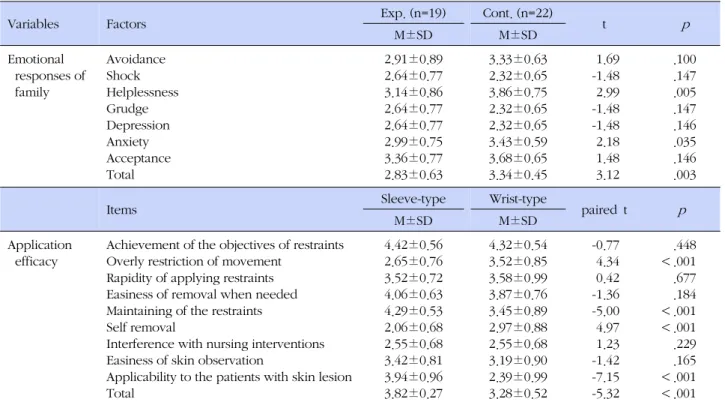Click the p value ".677"
Viewport: 725px width, 405px height.
685,278
